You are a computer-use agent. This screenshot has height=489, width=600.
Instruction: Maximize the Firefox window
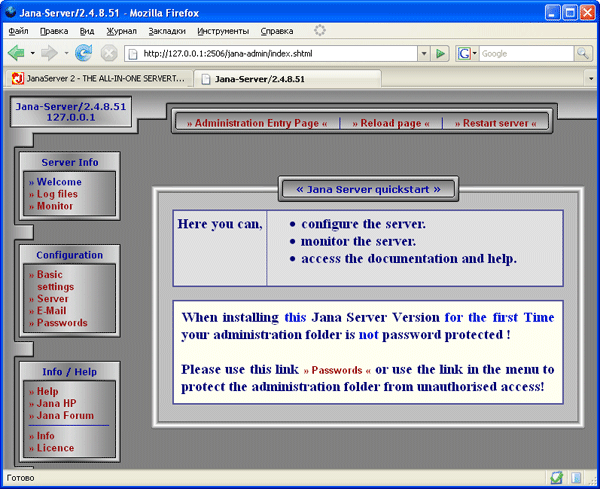click(x=569, y=13)
